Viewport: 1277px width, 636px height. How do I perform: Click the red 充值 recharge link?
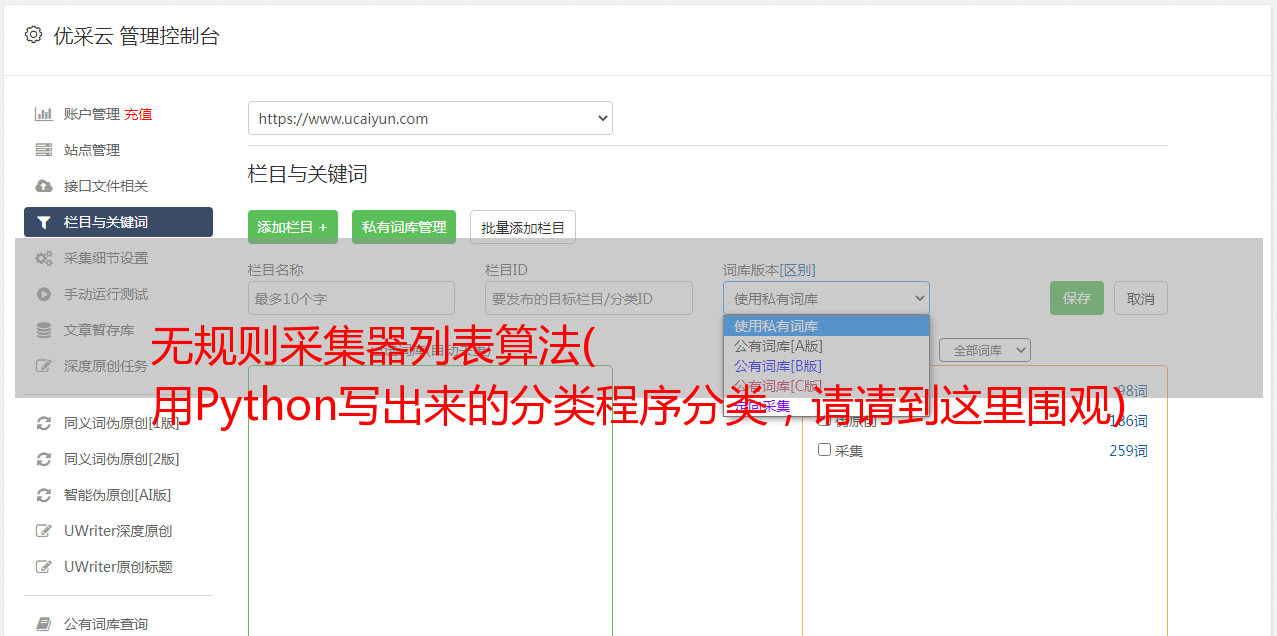[138, 114]
